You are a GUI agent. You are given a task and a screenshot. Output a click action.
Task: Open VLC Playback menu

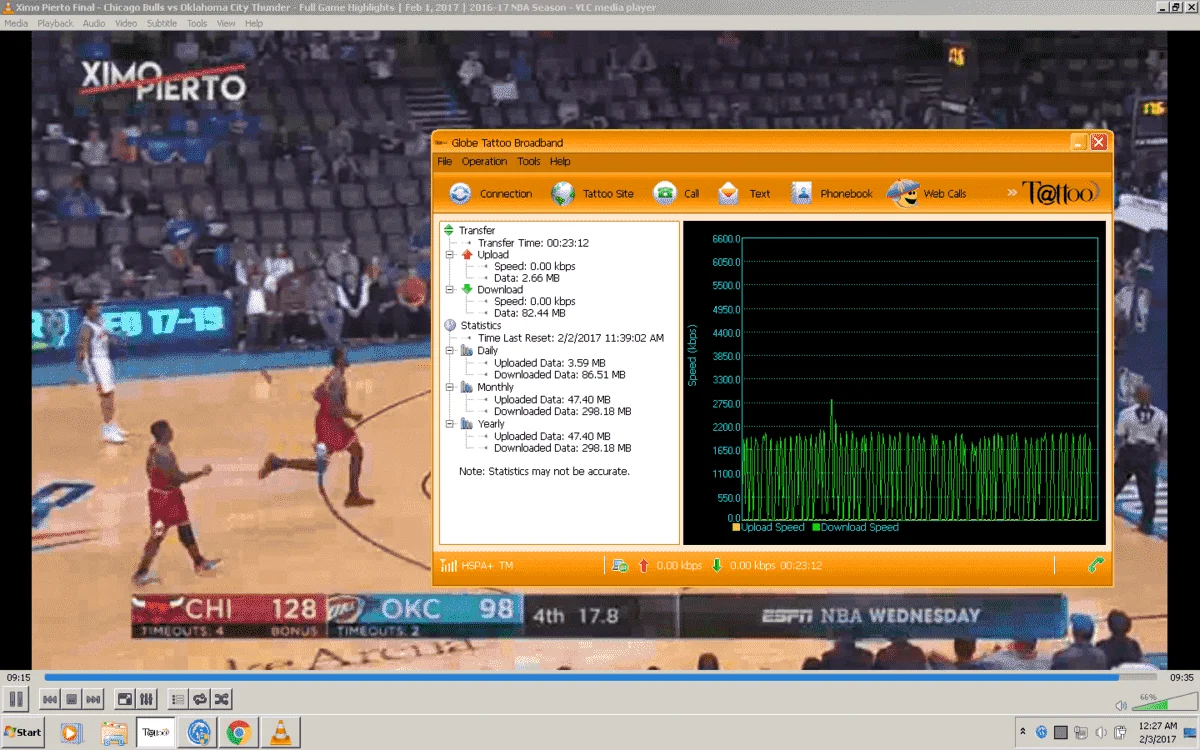56,23
